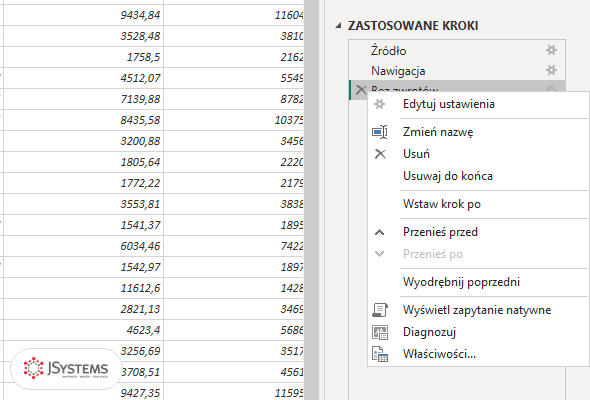Select cell with value 2821,13

84,310
